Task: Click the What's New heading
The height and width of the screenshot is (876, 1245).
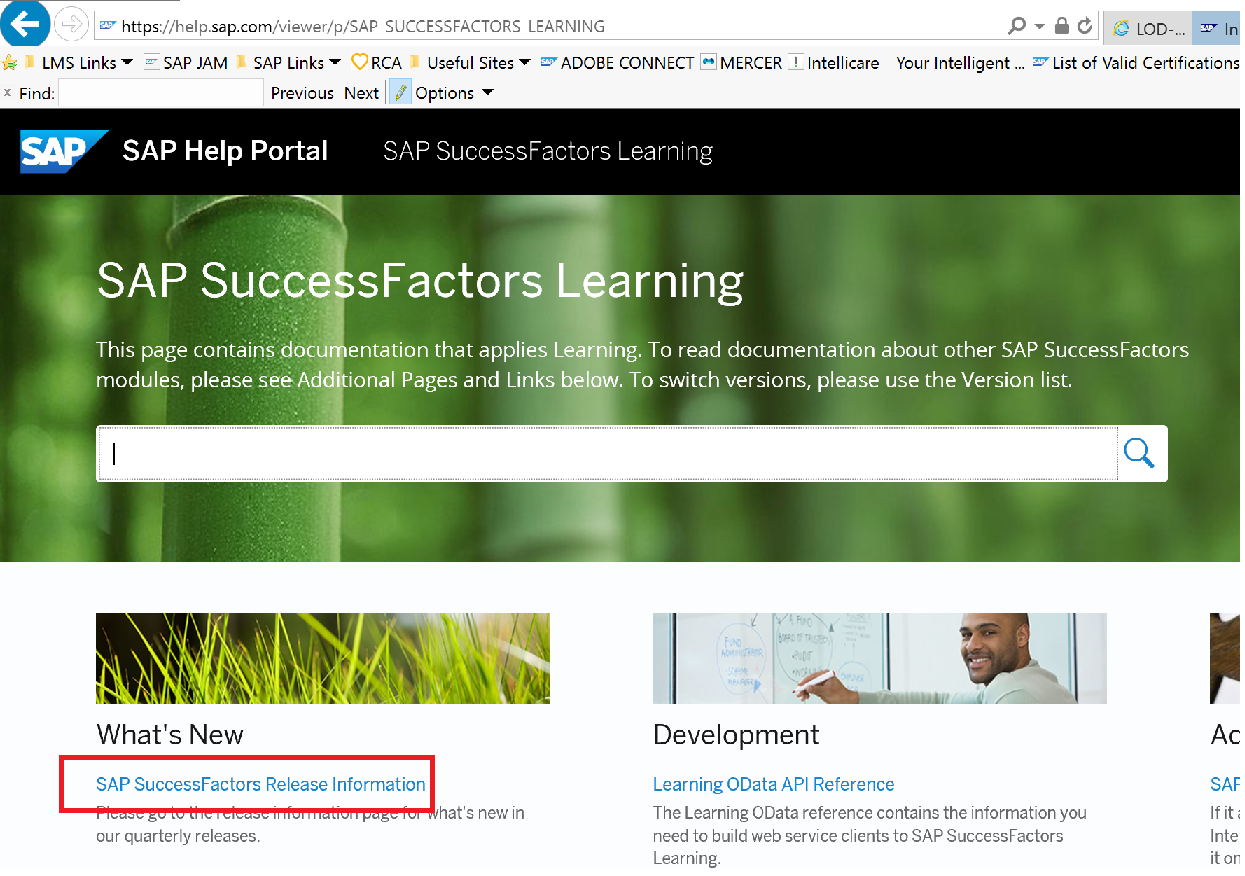Action: pyautogui.click(x=170, y=735)
